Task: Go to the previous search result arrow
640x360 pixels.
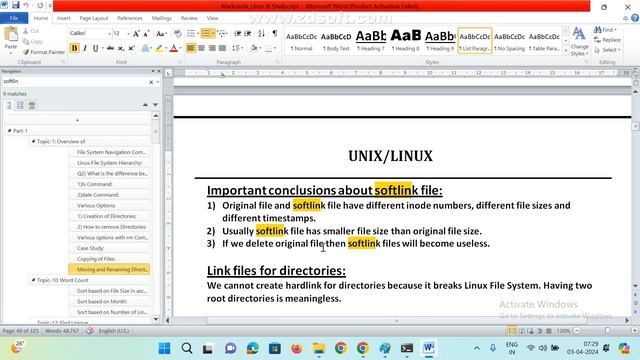Action: [x=145, y=105]
